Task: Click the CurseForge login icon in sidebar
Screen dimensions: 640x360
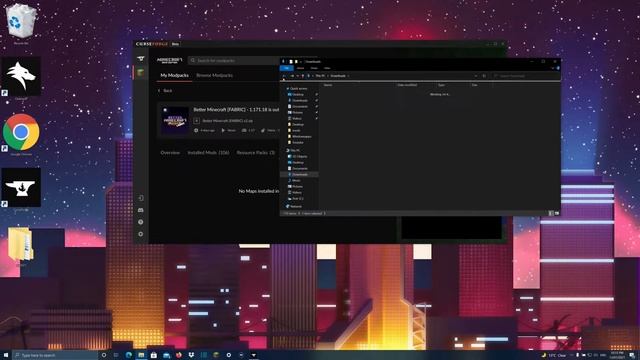Action: 141,198
